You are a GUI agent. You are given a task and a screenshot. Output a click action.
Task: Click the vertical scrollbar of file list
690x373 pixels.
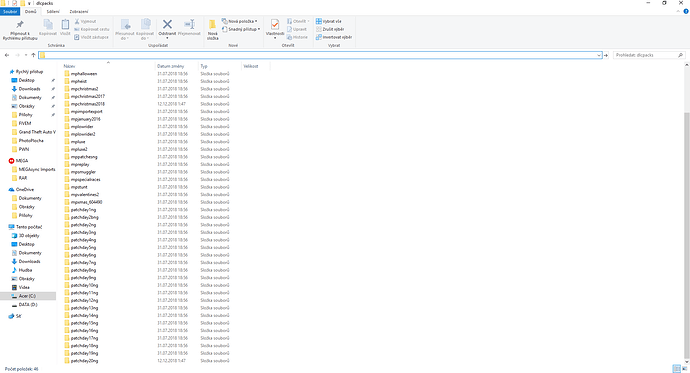(686, 235)
